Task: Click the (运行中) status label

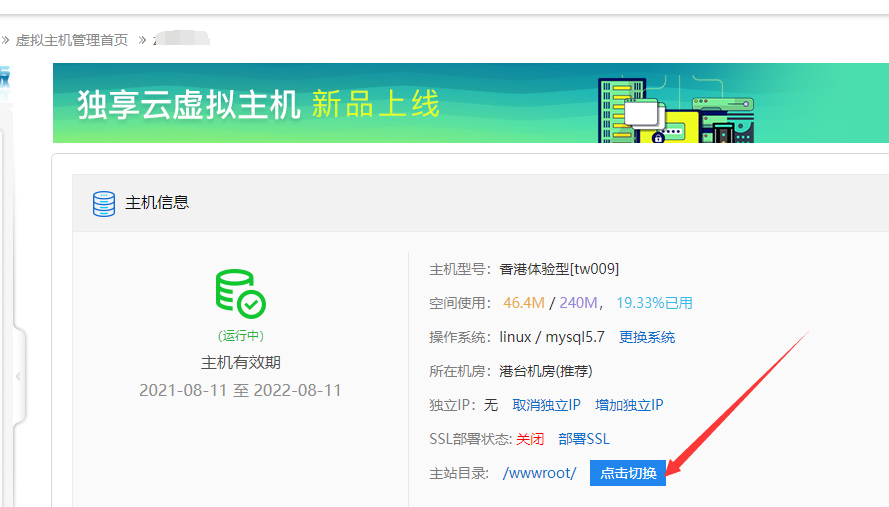Action: click(x=240, y=336)
